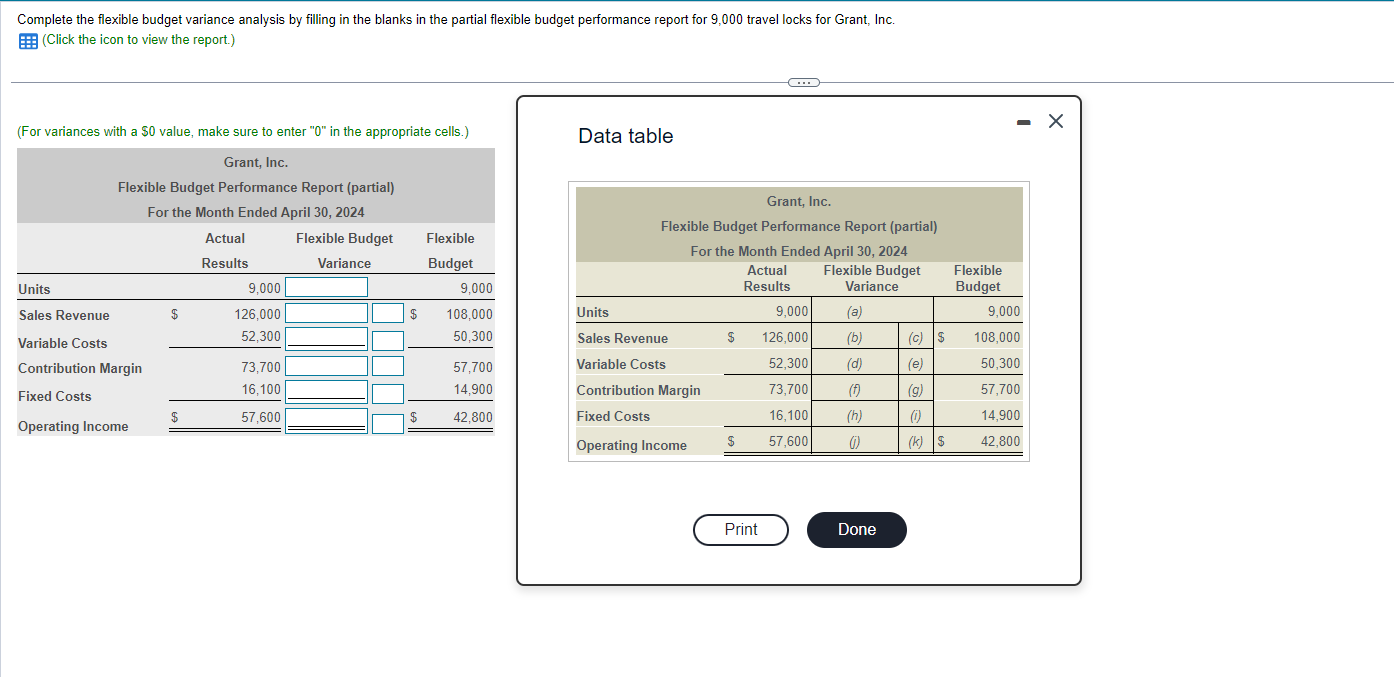Click blank (j) in data table
Screen dimensions: 1394x677
pyautogui.click(x=854, y=442)
